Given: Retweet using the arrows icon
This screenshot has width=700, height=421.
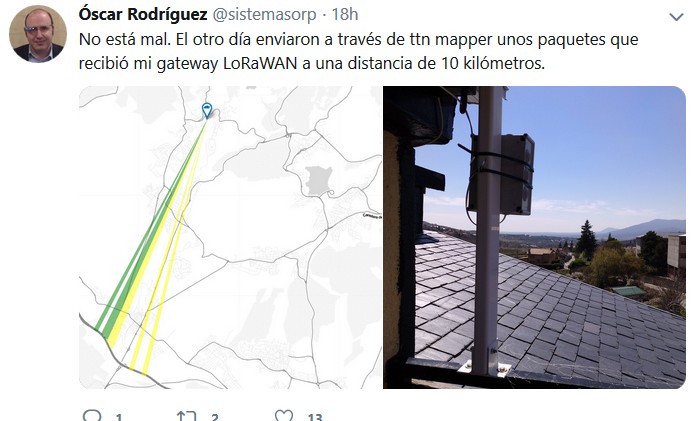Looking at the screenshot, I should pos(186,417).
